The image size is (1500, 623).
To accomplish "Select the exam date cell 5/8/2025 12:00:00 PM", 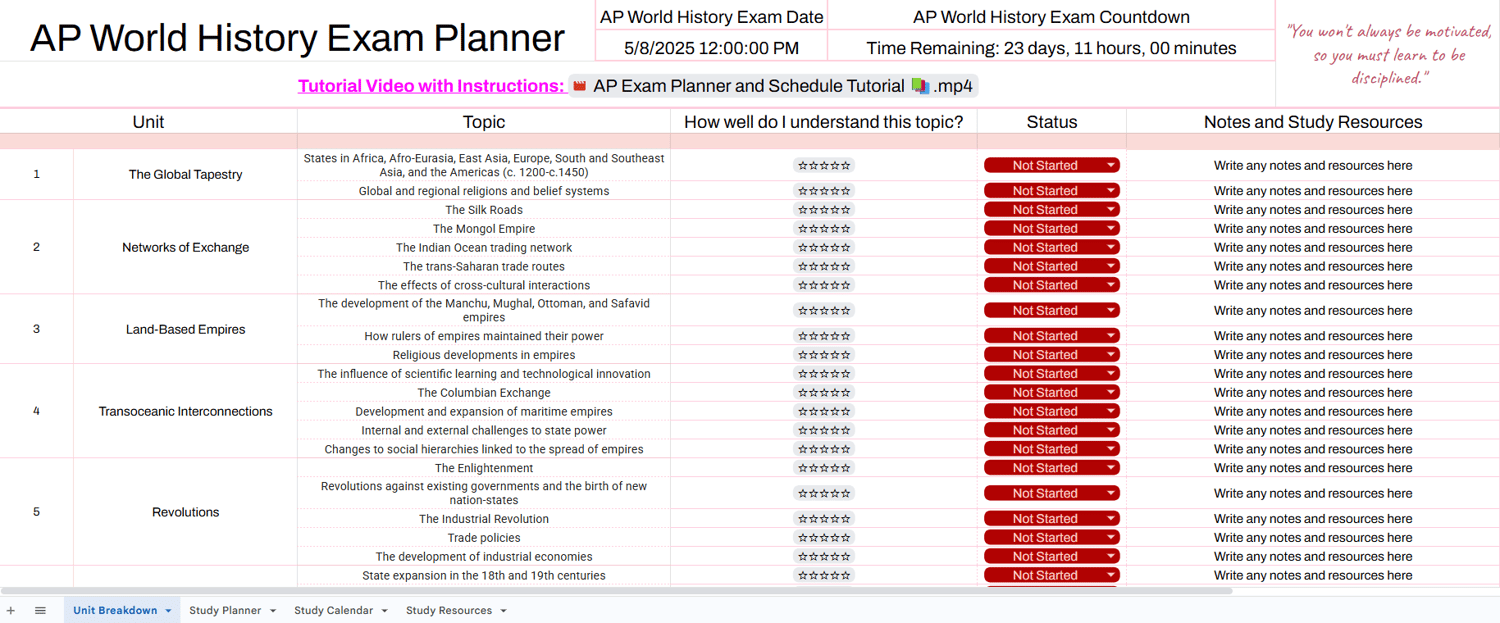I will [x=711, y=47].
